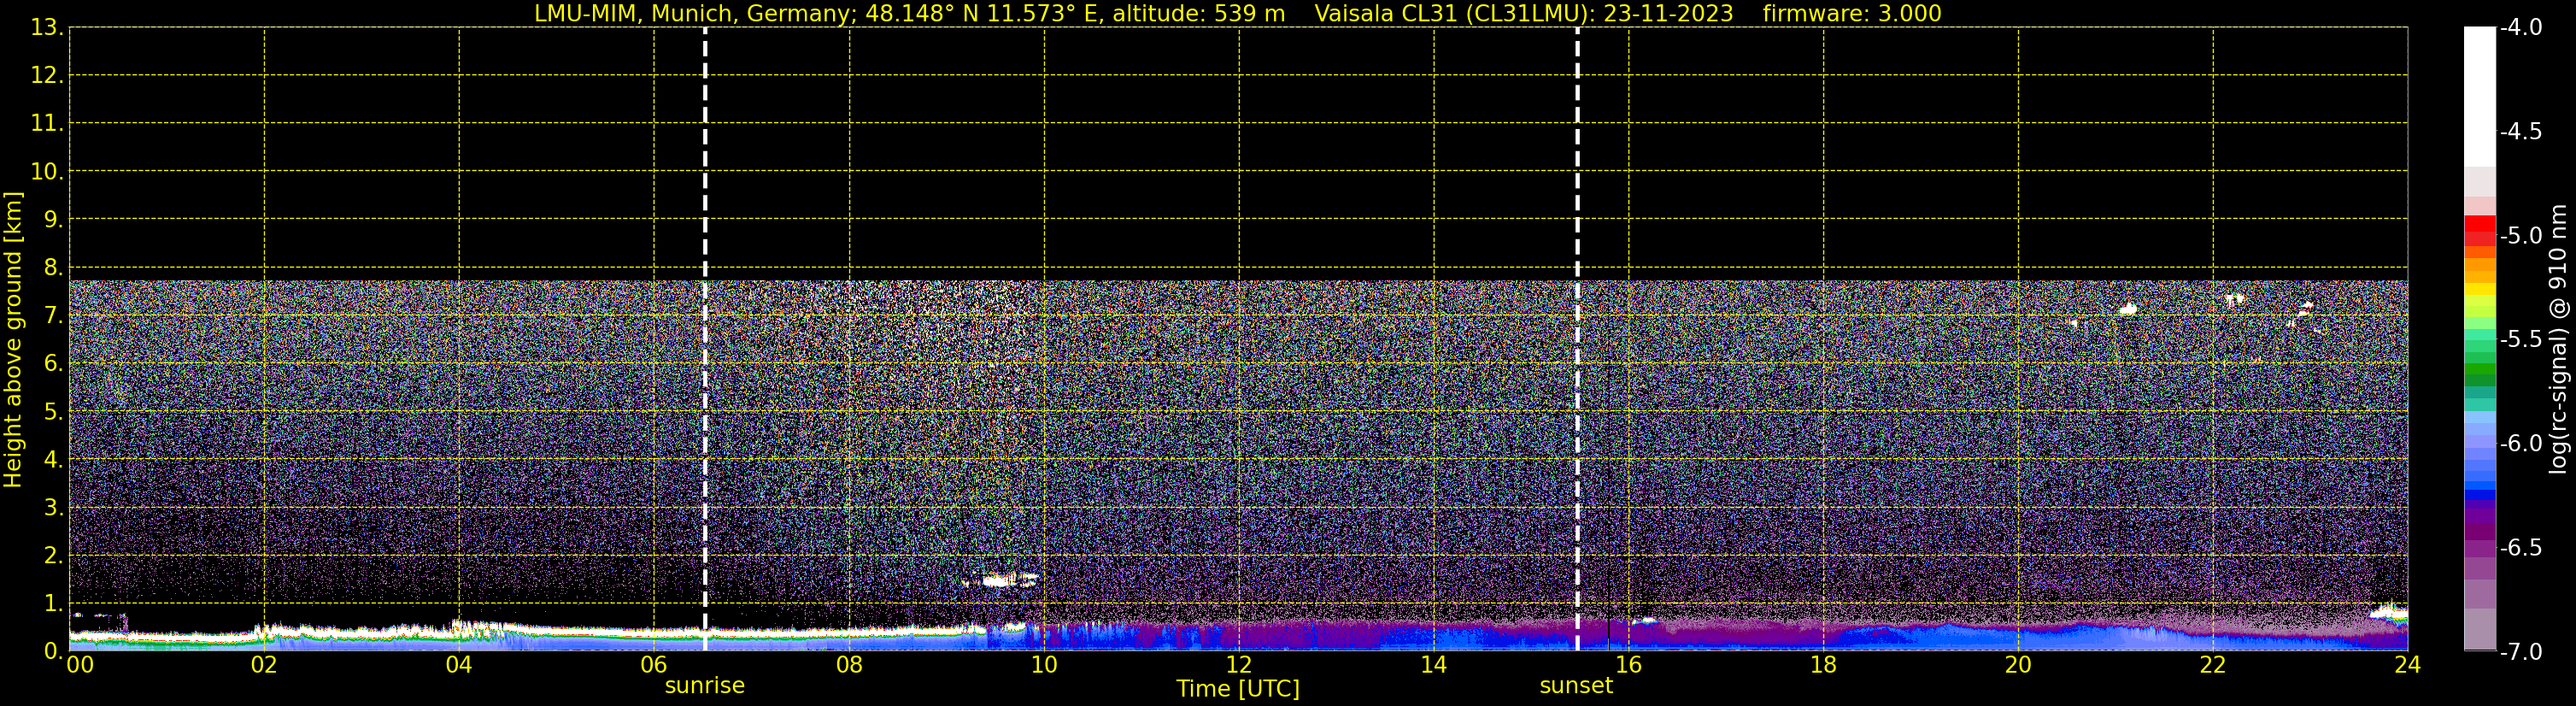The height and width of the screenshot is (706, 2576).
Task: Click the '13.' tick label on the height axis
Action: pos(47,28)
